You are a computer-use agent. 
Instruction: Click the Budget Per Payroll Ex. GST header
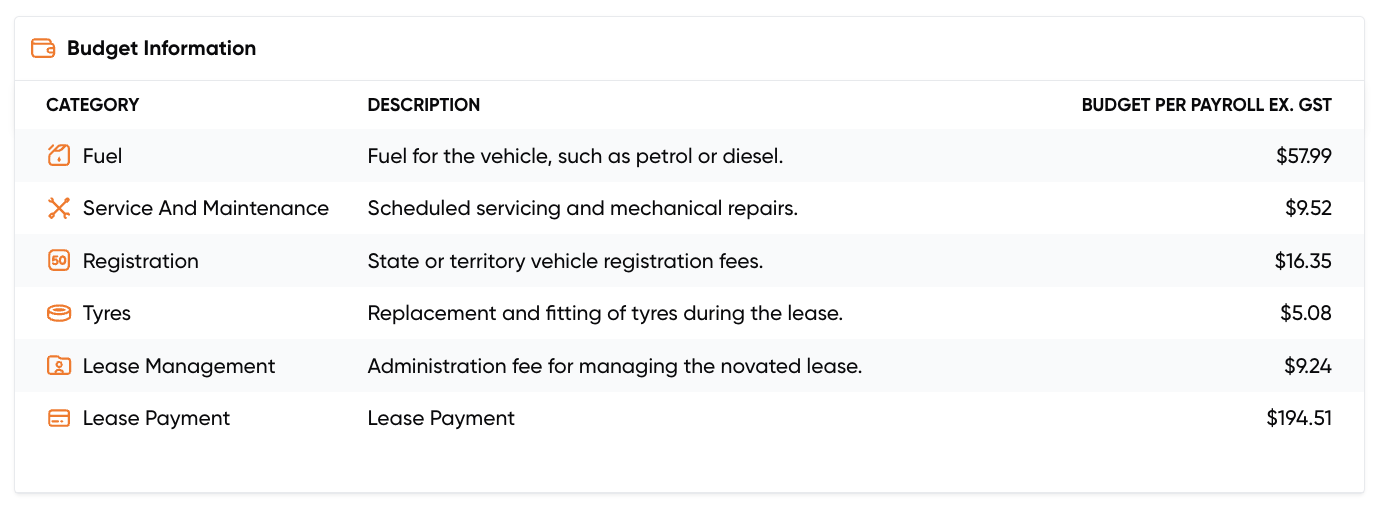pyautogui.click(x=1206, y=105)
